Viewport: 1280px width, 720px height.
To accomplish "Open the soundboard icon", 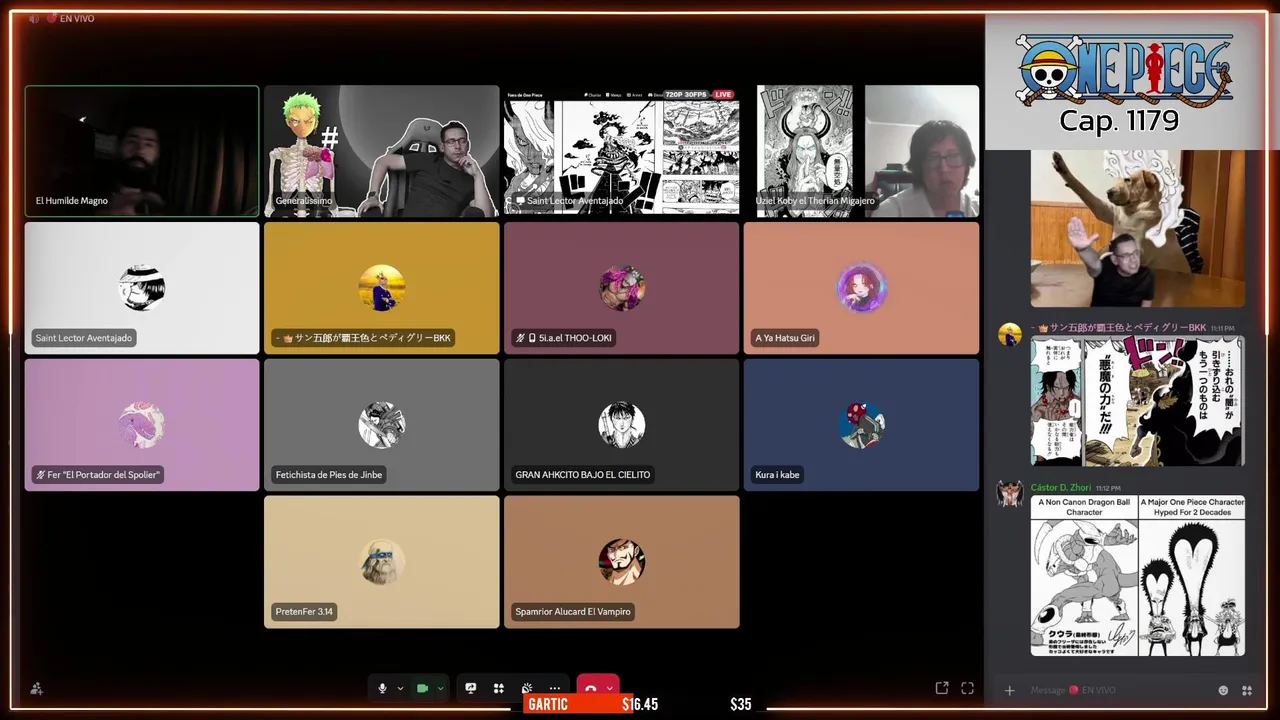I will pos(527,688).
